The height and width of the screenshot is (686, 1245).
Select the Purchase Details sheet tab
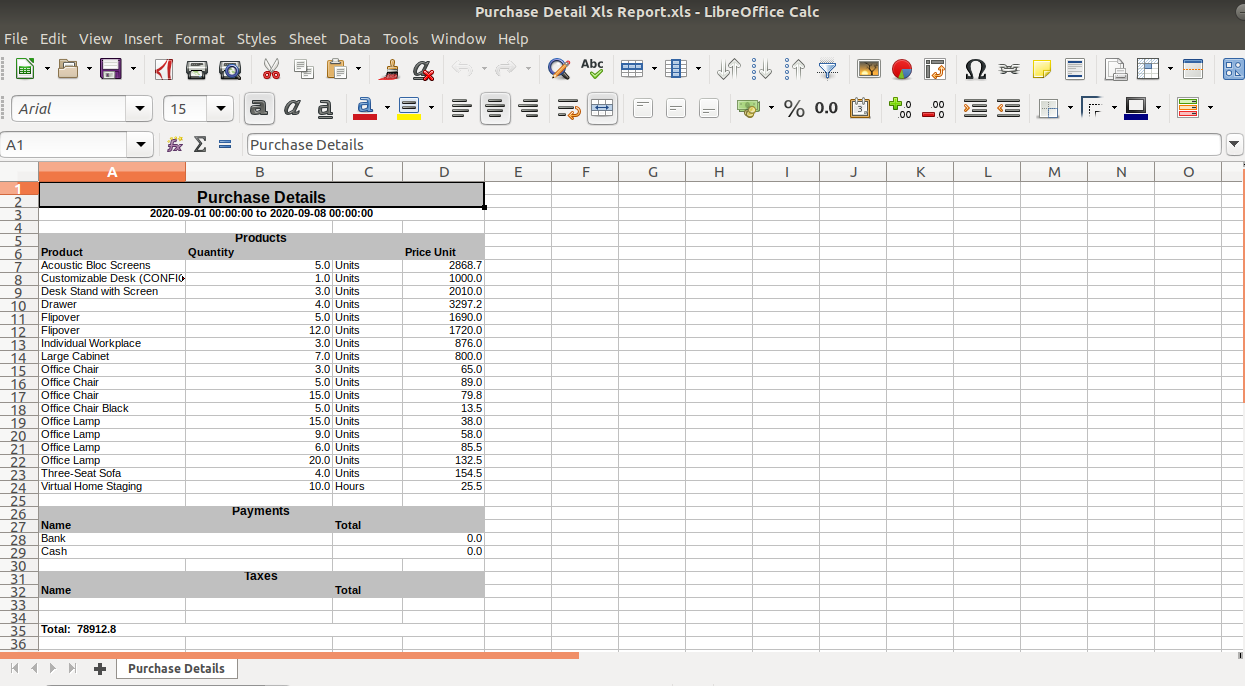(x=176, y=668)
